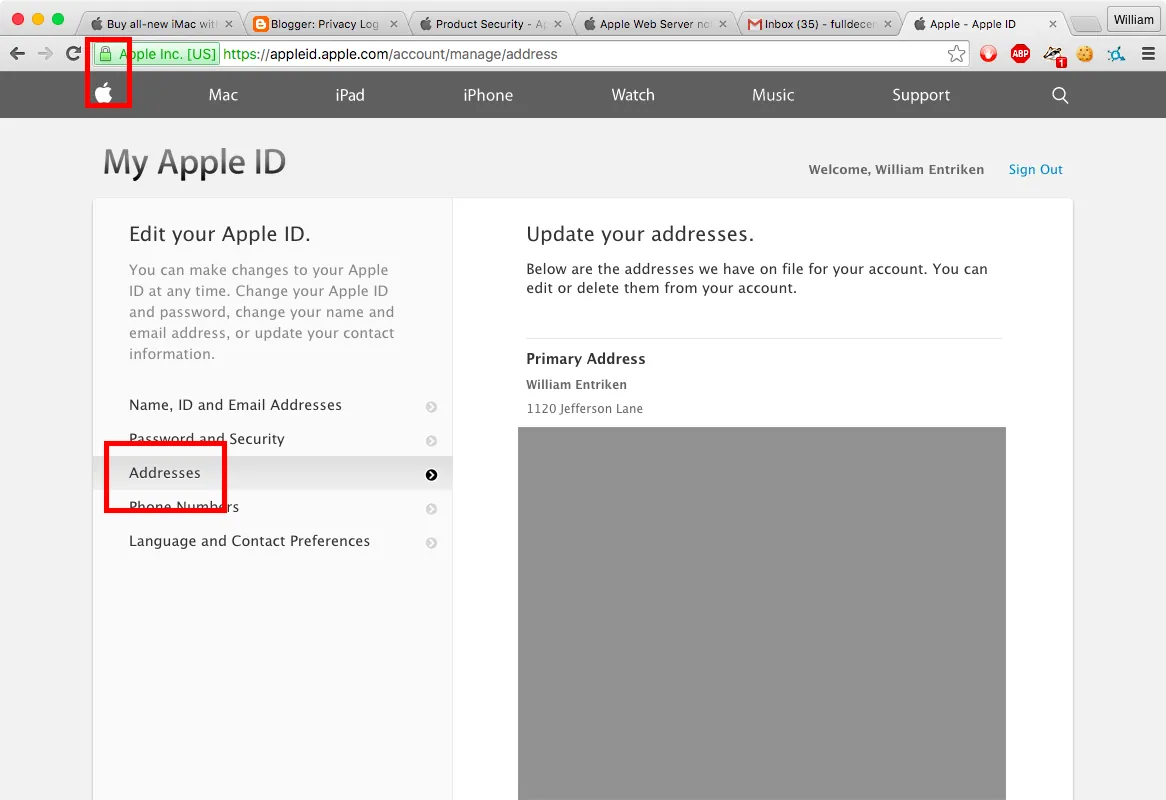This screenshot has width=1166, height=800.
Task: Open the extension icon with badge 1
Action: click(1054, 54)
